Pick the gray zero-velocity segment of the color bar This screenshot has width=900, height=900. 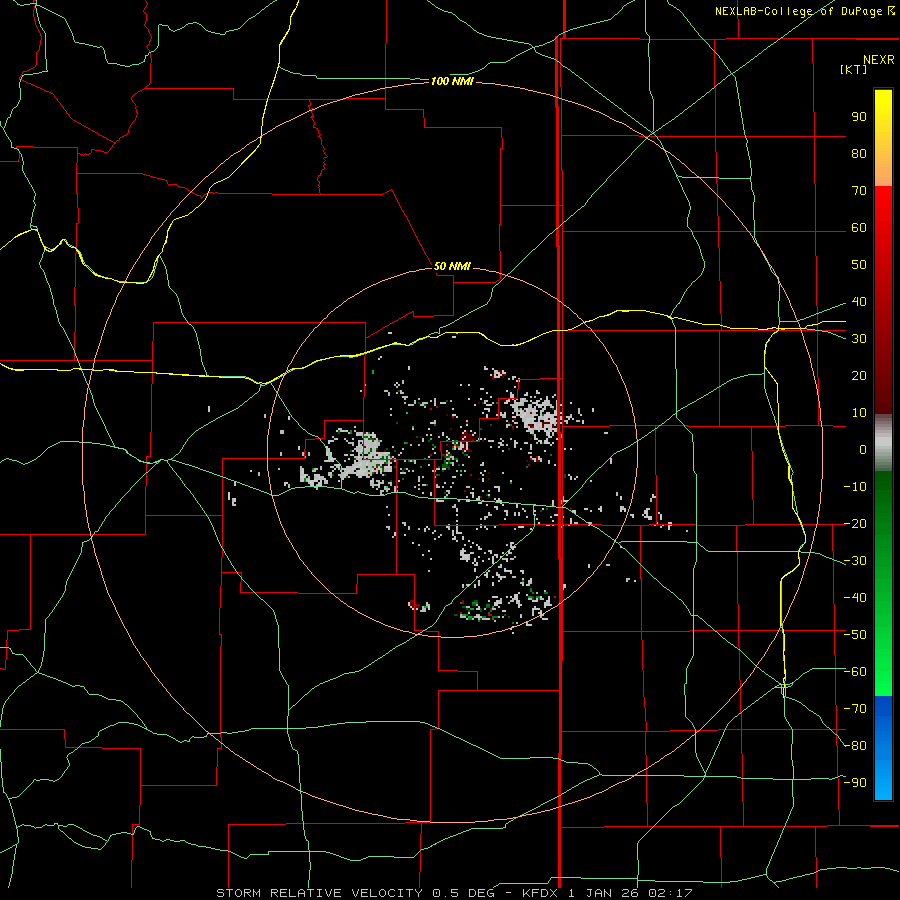(x=883, y=443)
